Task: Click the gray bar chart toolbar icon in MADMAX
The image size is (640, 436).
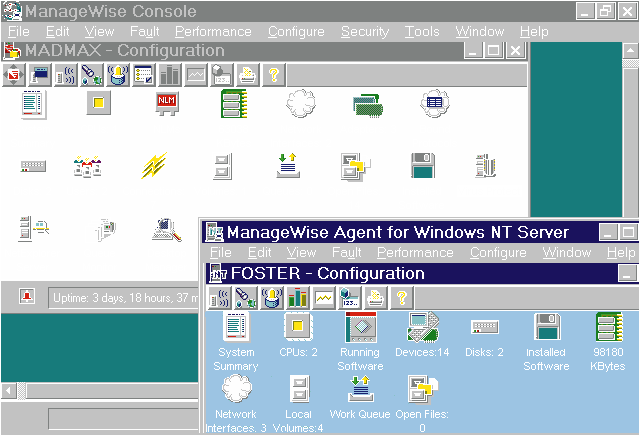Action: (x=169, y=75)
